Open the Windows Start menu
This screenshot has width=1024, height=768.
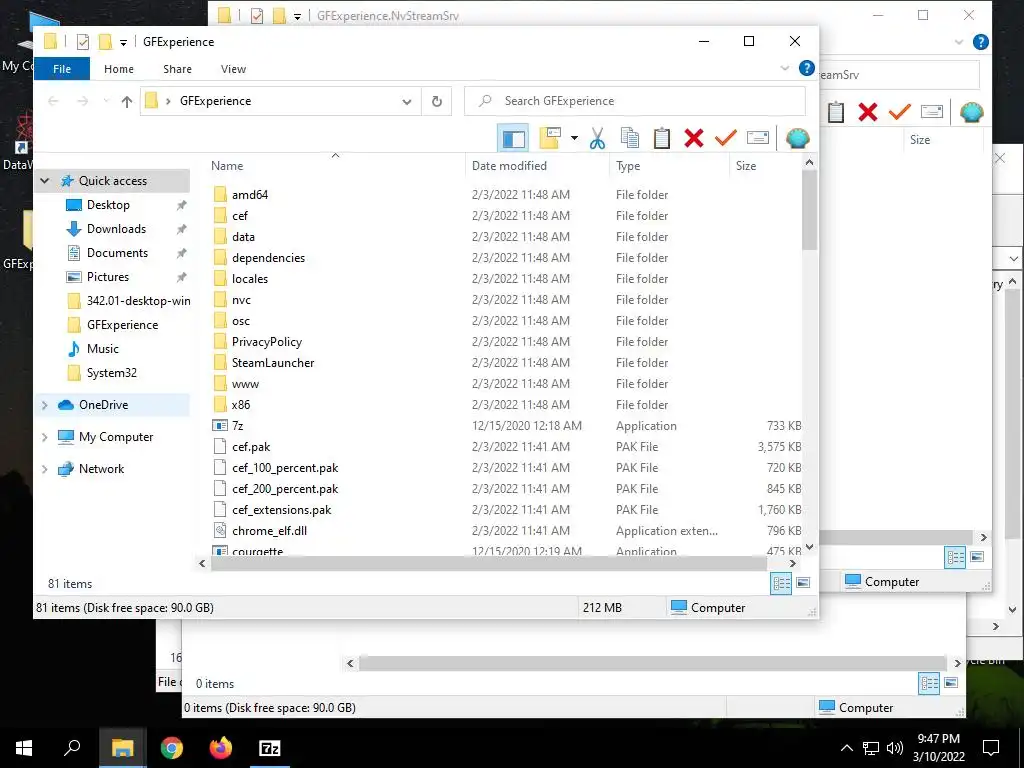[24, 748]
